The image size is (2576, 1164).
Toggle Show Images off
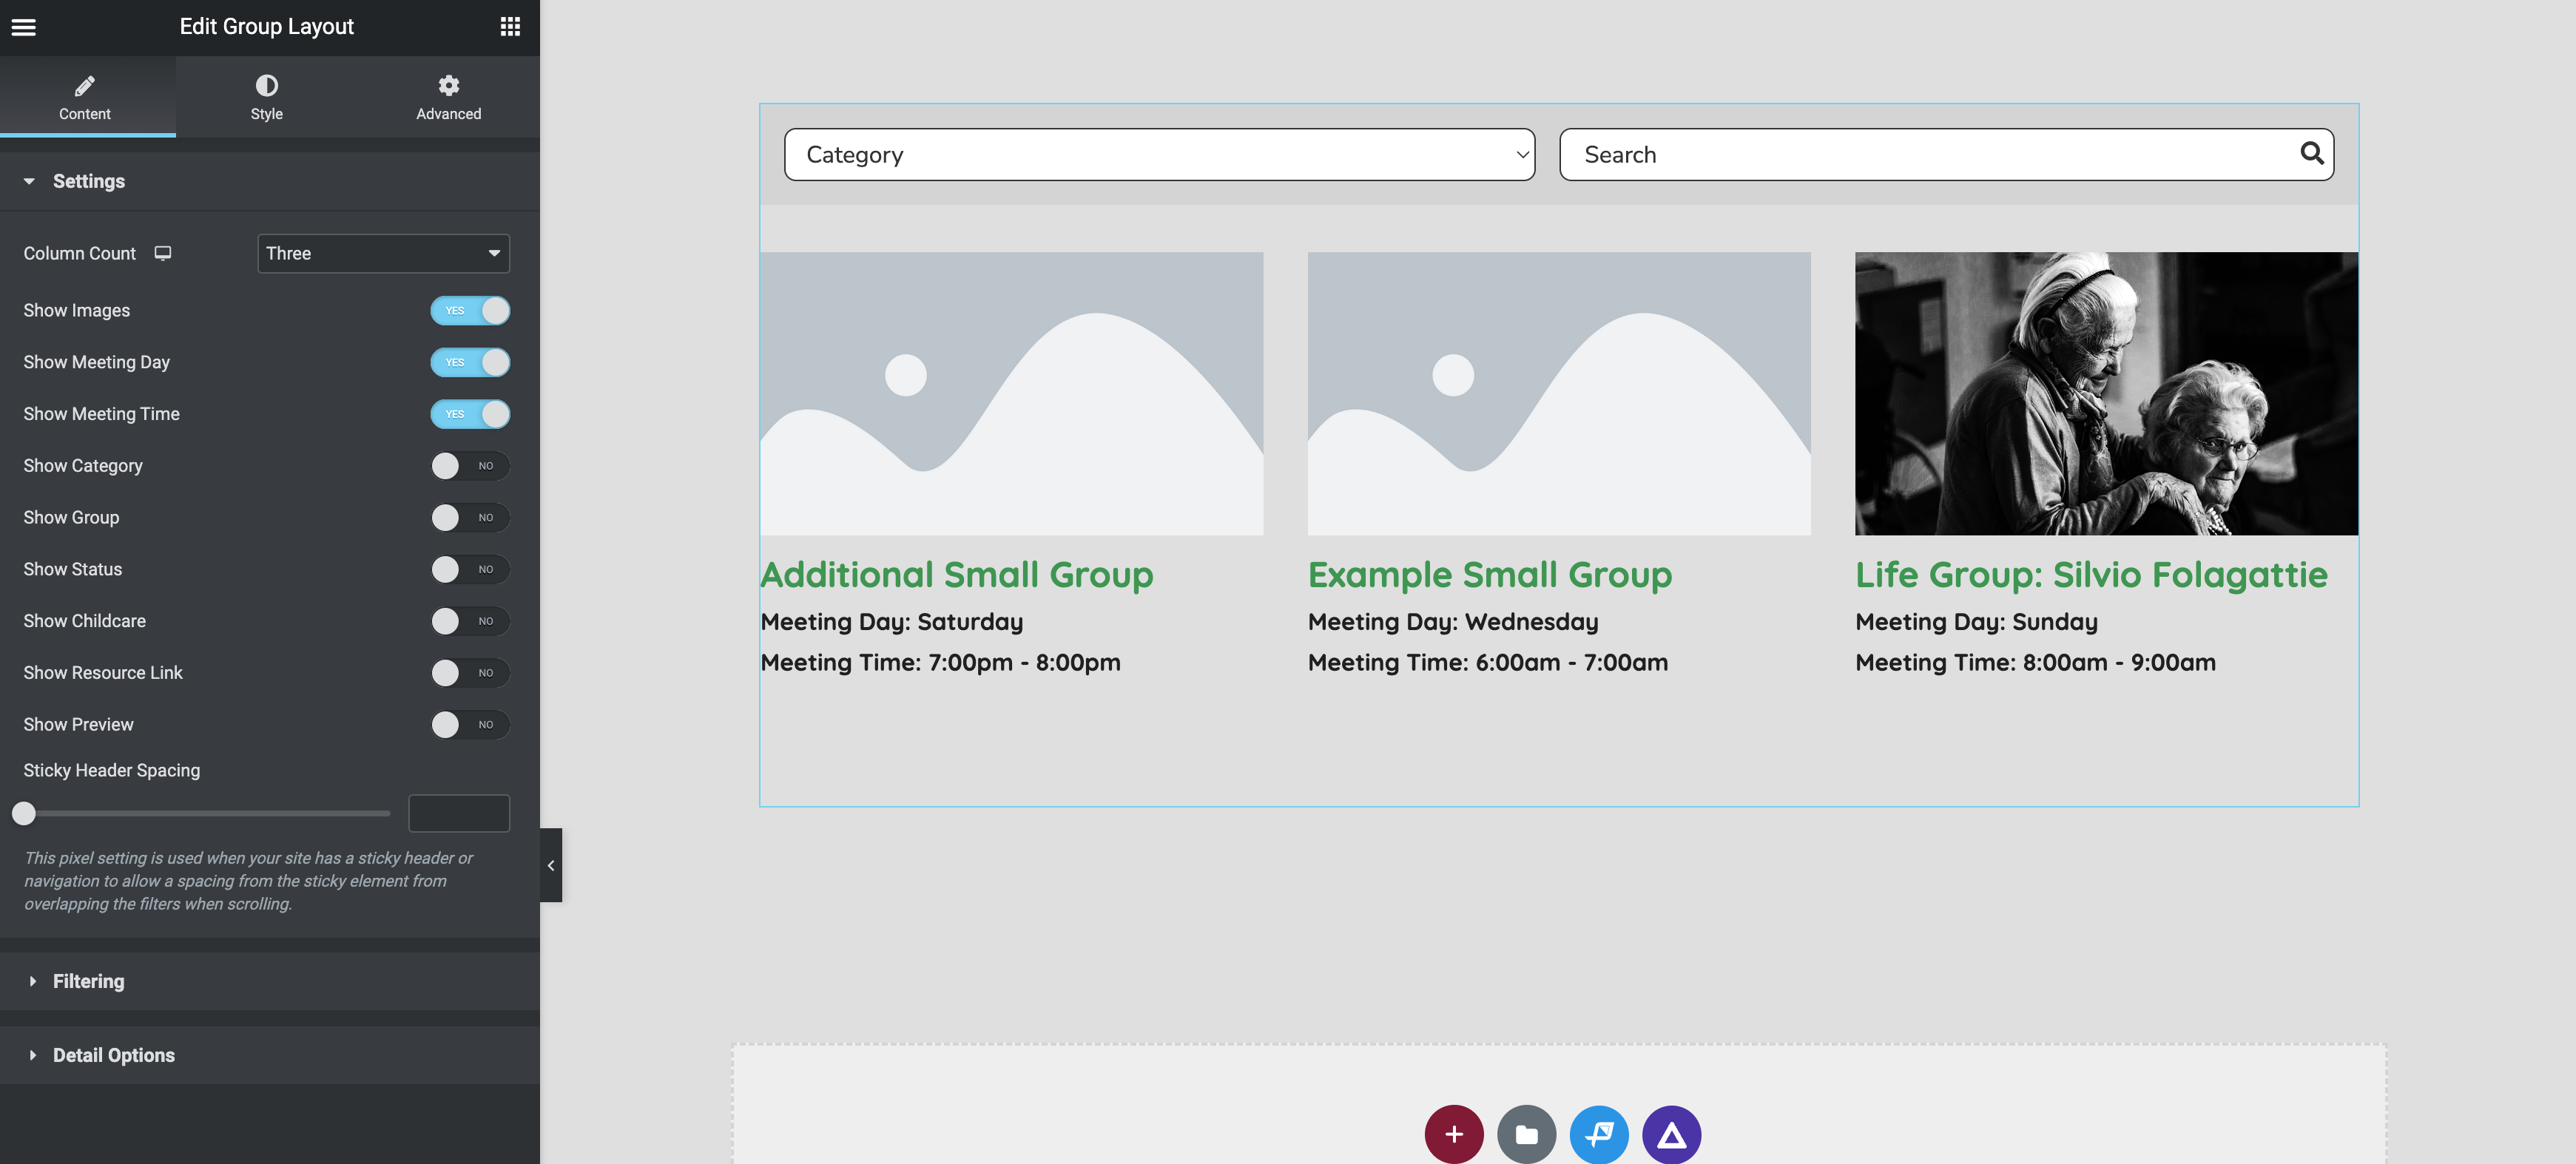(470, 310)
